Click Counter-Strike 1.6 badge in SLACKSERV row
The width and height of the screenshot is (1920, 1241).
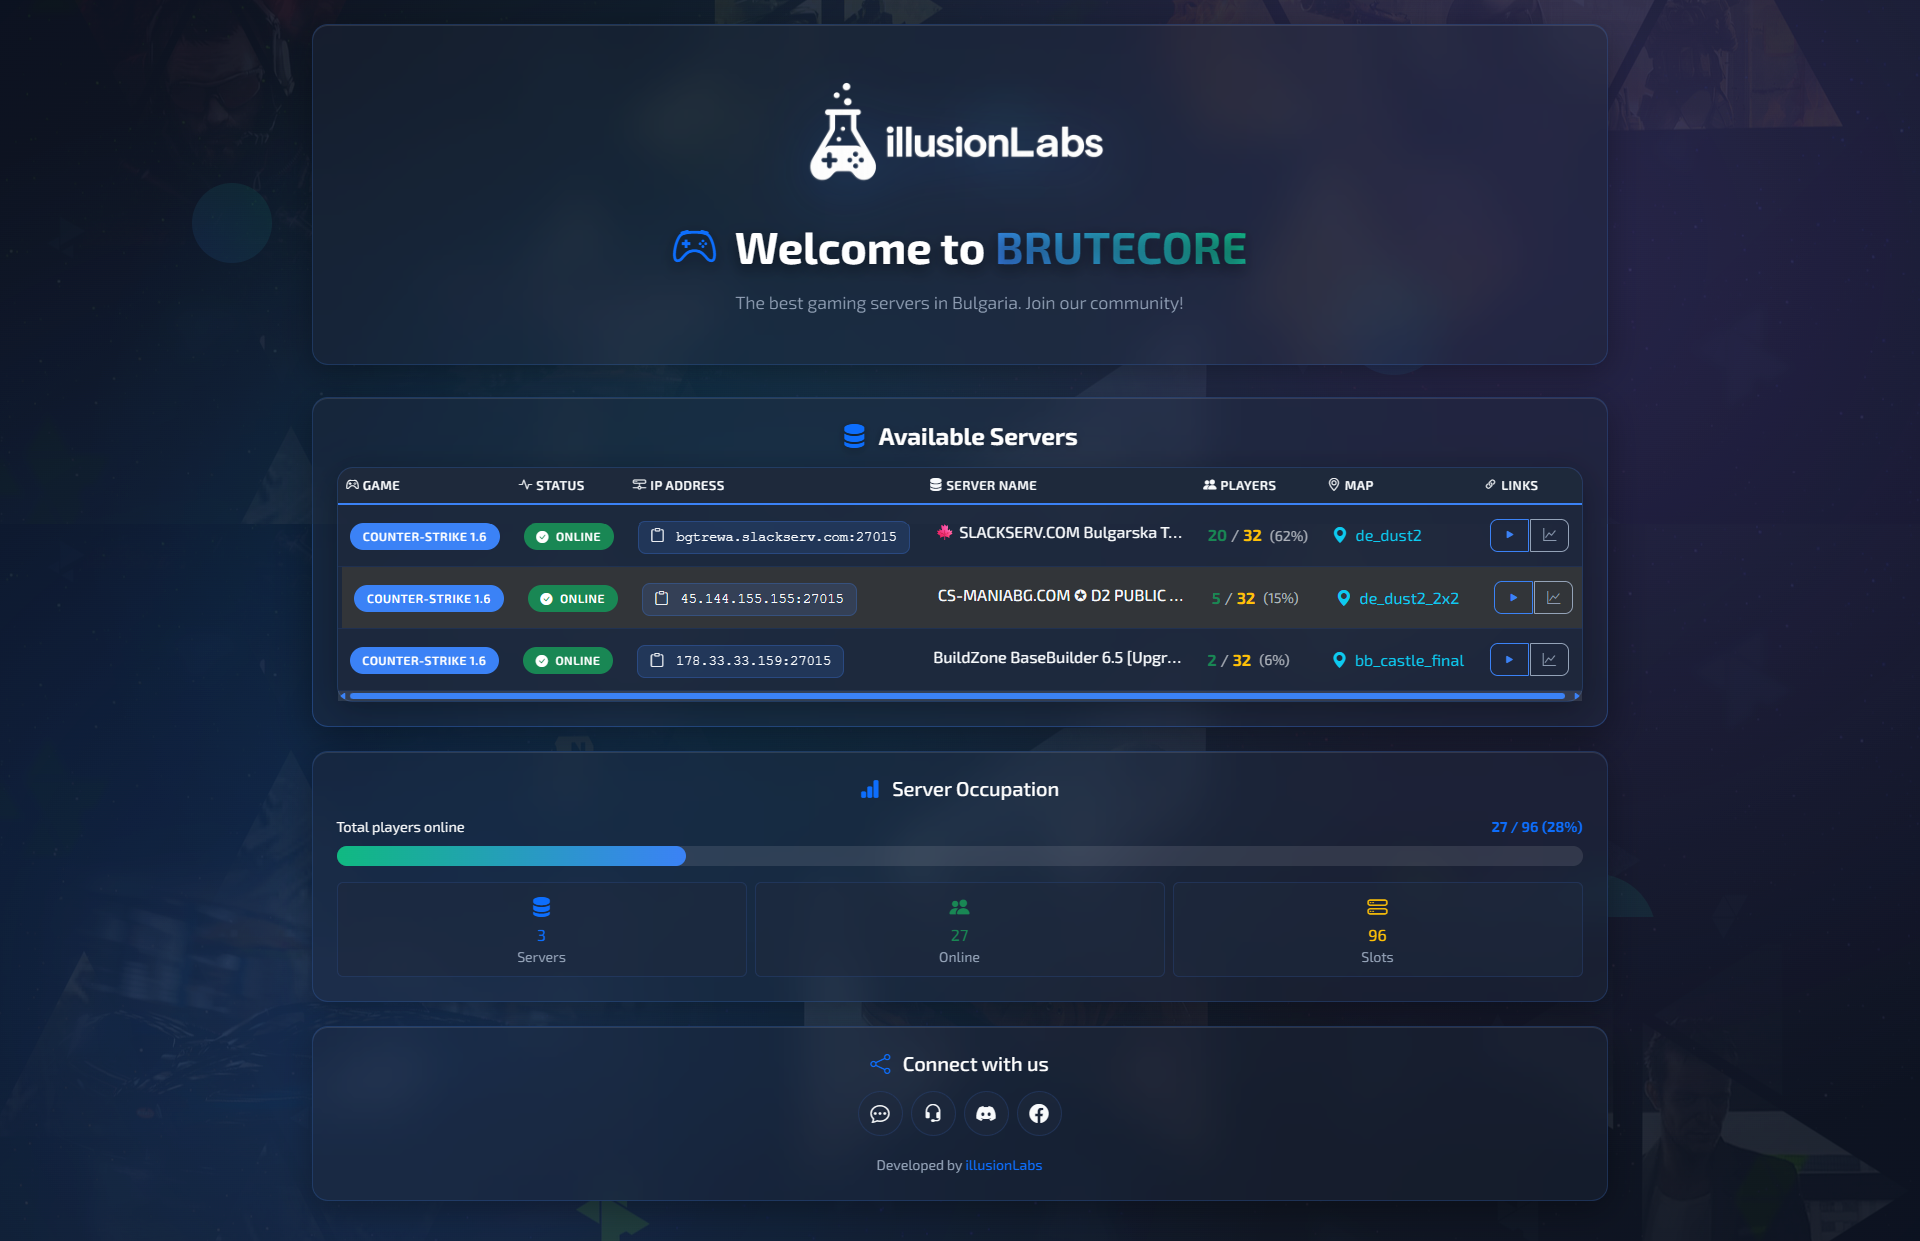(x=424, y=536)
